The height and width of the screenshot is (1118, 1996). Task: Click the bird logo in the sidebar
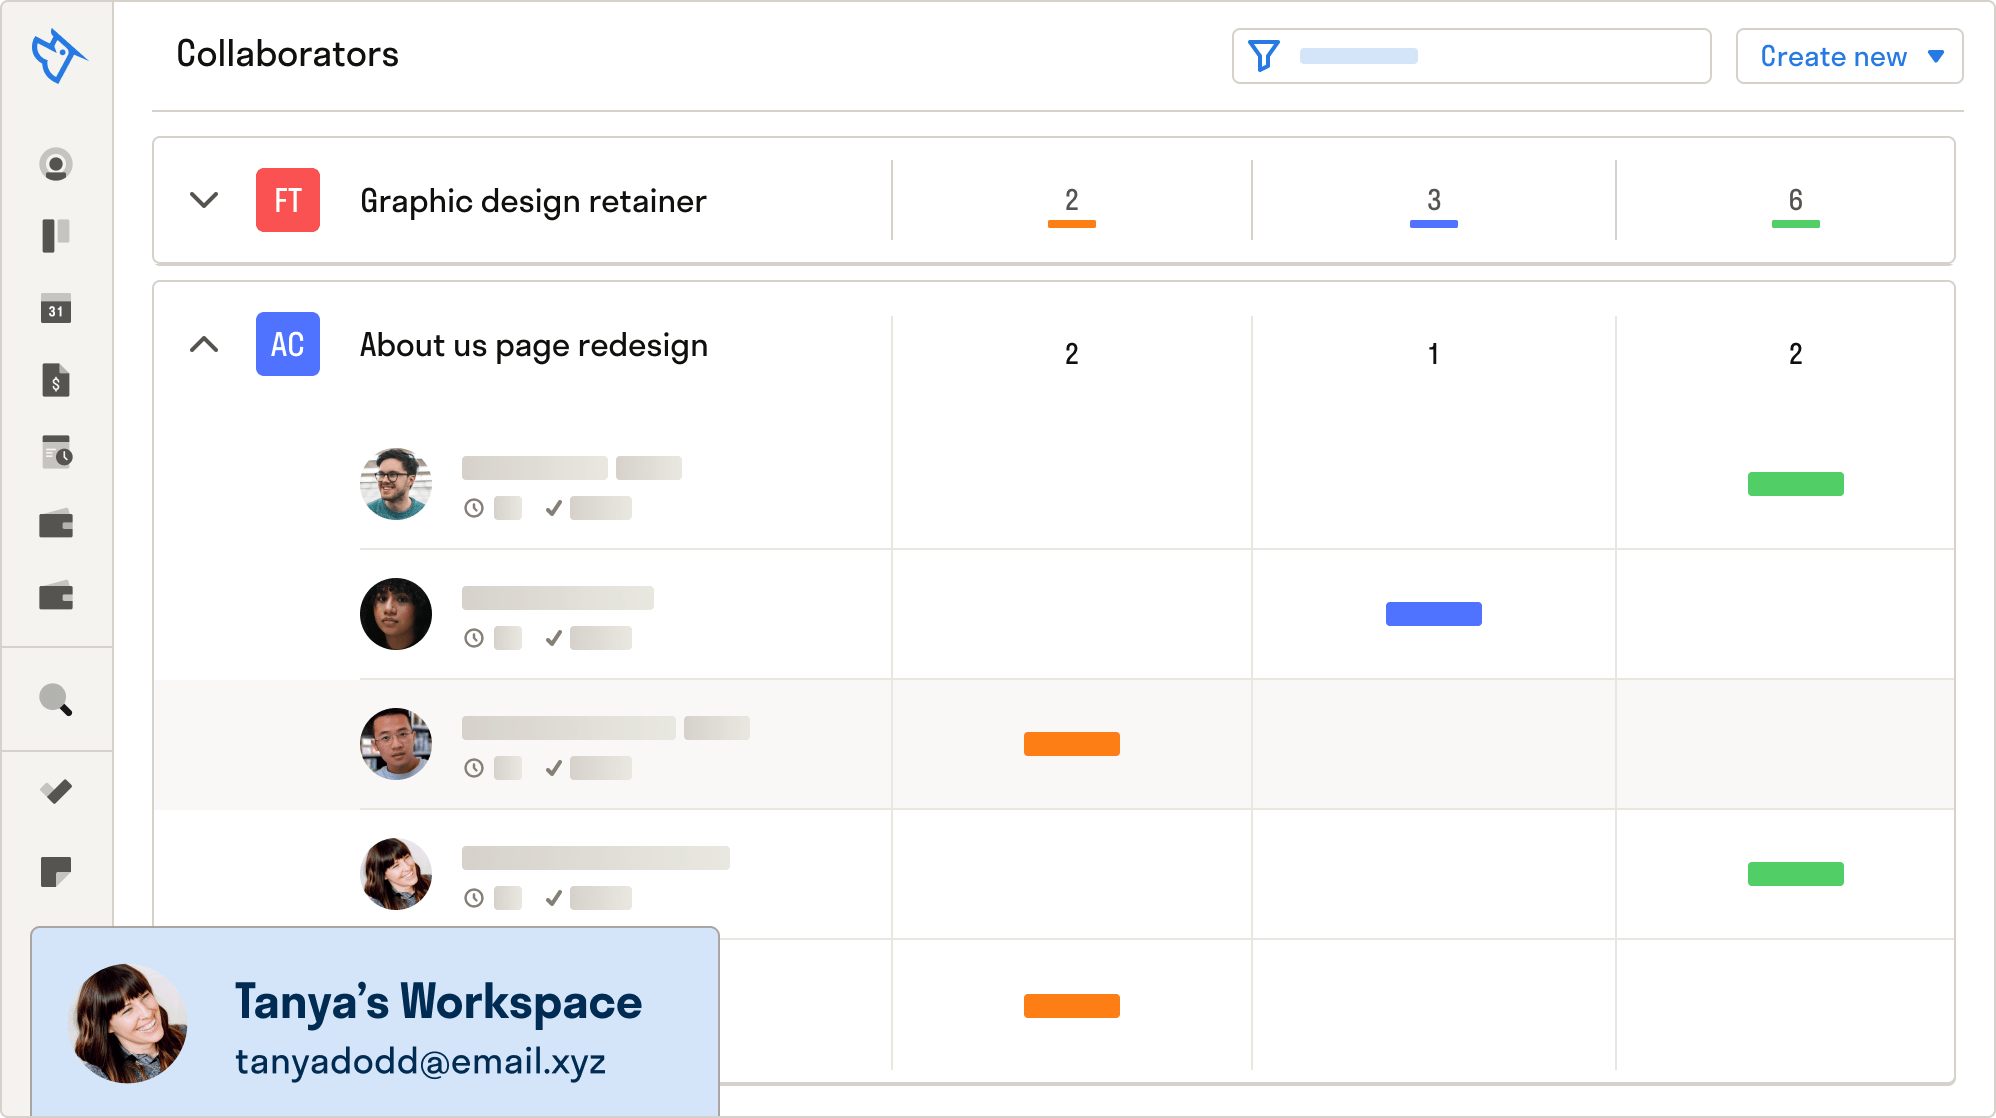57,56
